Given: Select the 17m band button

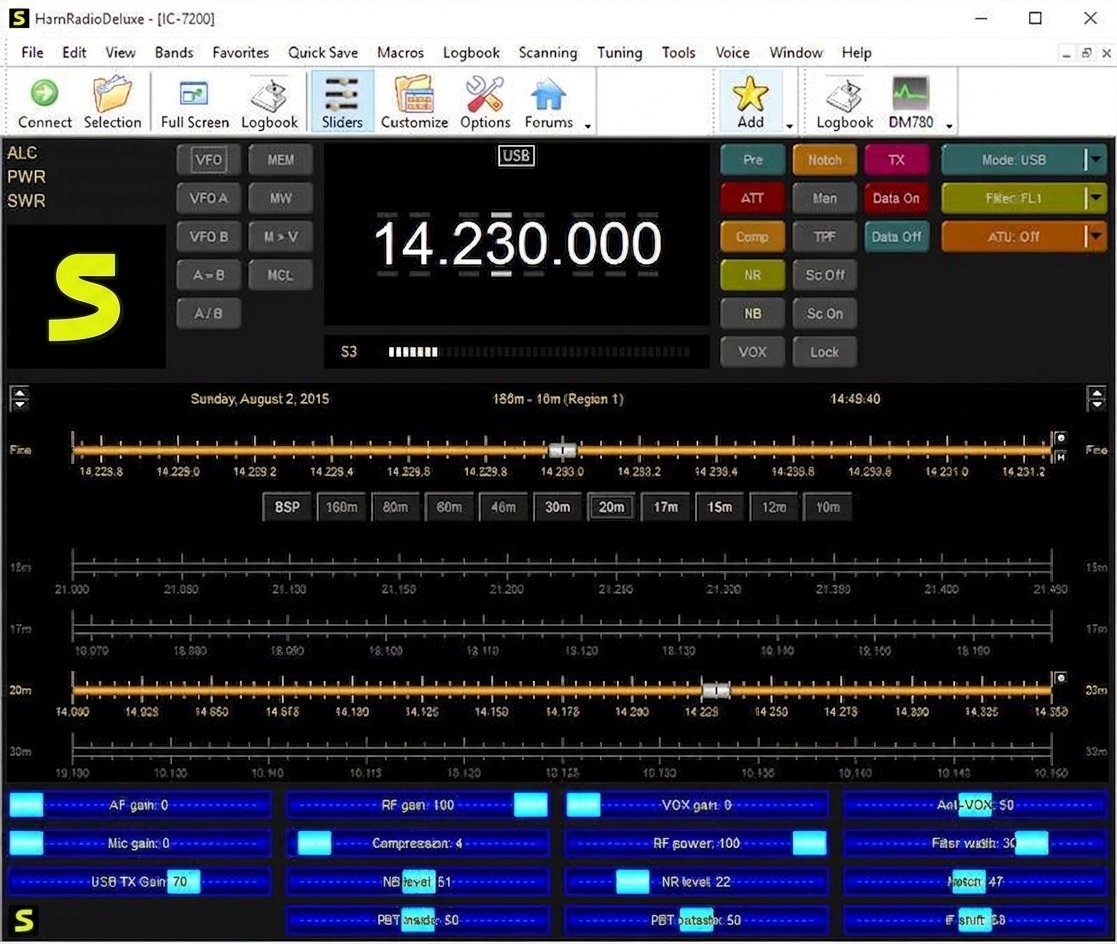Looking at the screenshot, I should pyautogui.click(x=665, y=507).
